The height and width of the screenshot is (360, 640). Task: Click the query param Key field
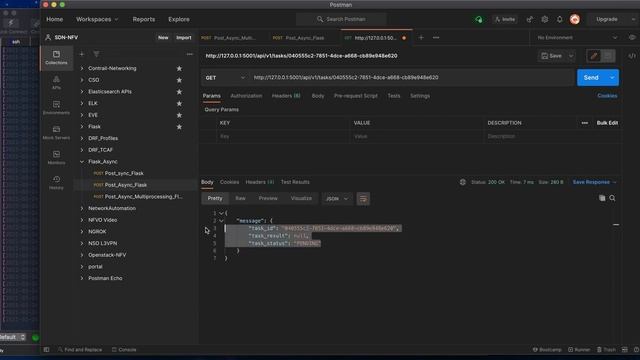282,136
